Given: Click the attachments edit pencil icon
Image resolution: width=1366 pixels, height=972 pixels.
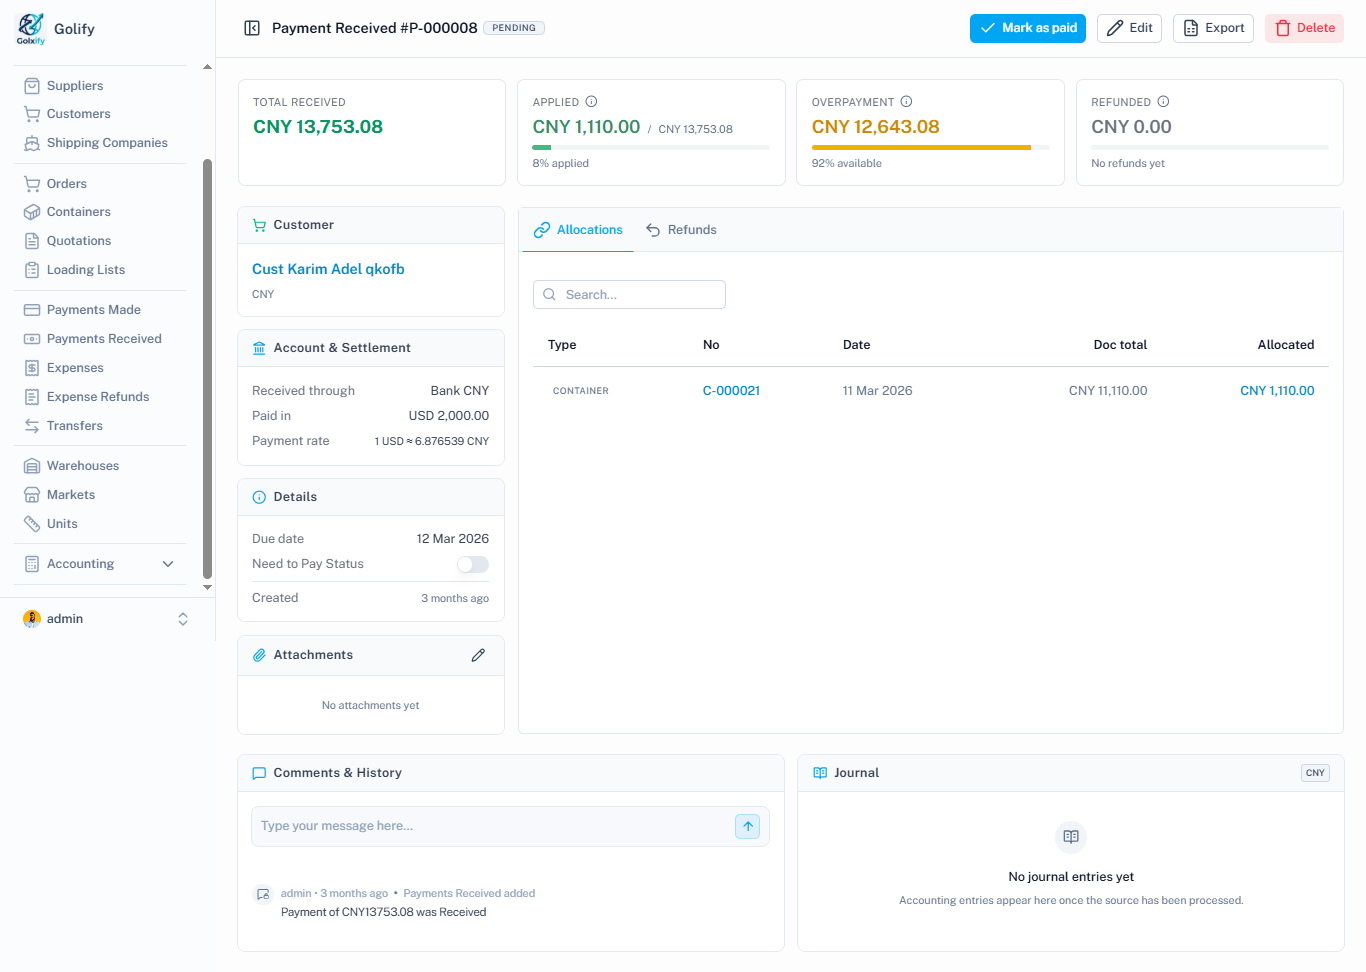Looking at the screenshot, I should tap(478, 655).
